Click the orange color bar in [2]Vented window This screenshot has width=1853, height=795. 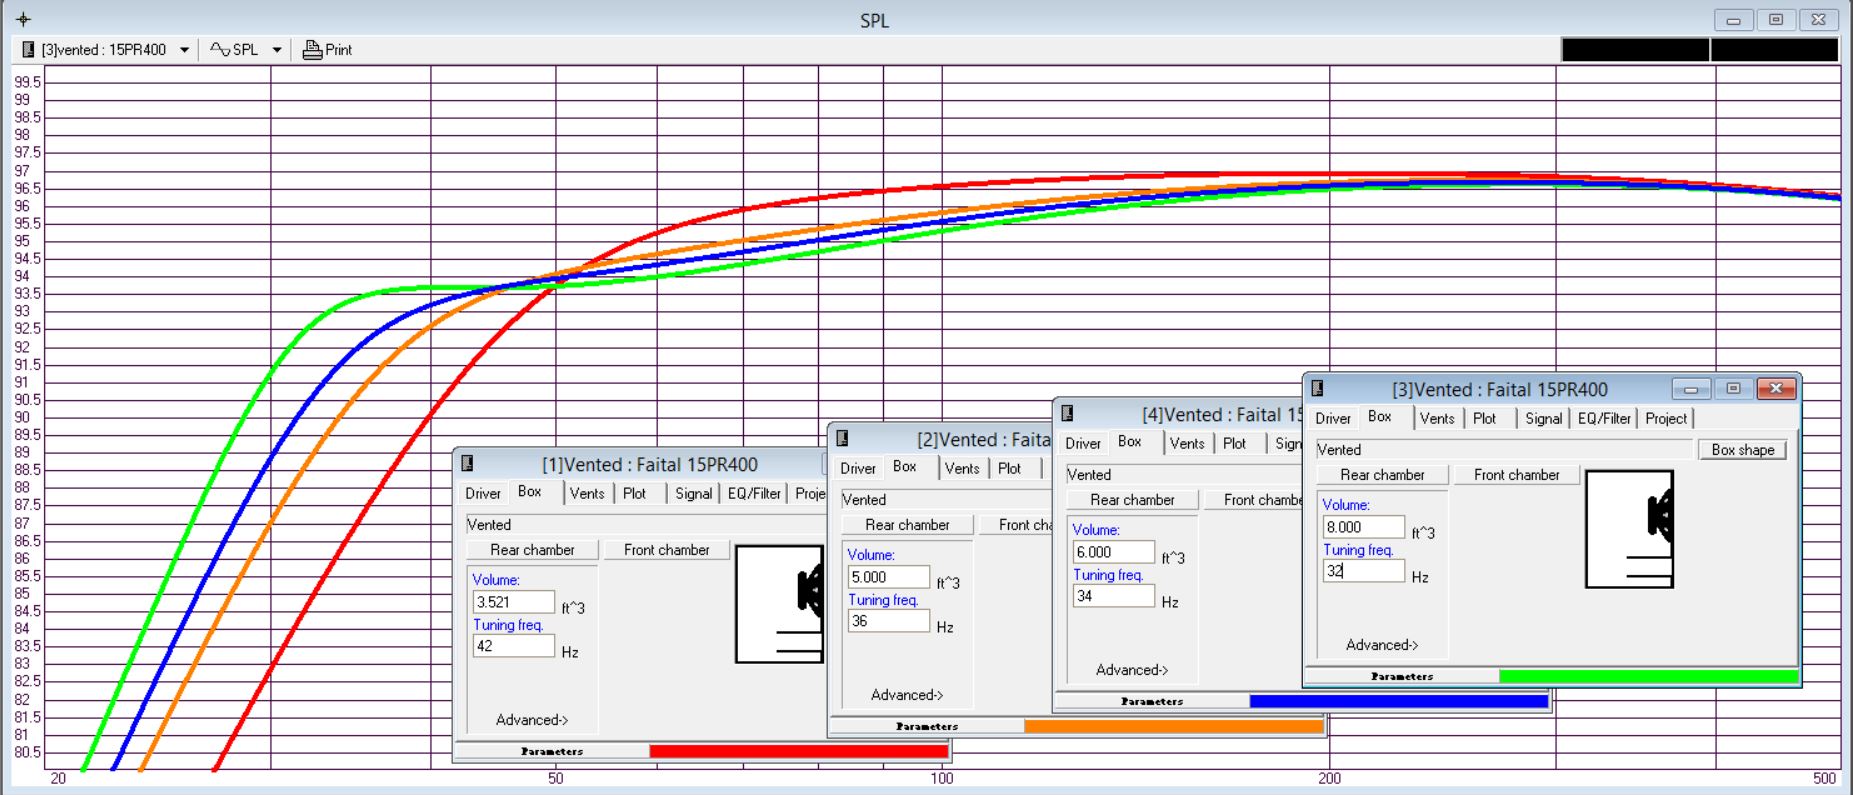(1173, 727)
